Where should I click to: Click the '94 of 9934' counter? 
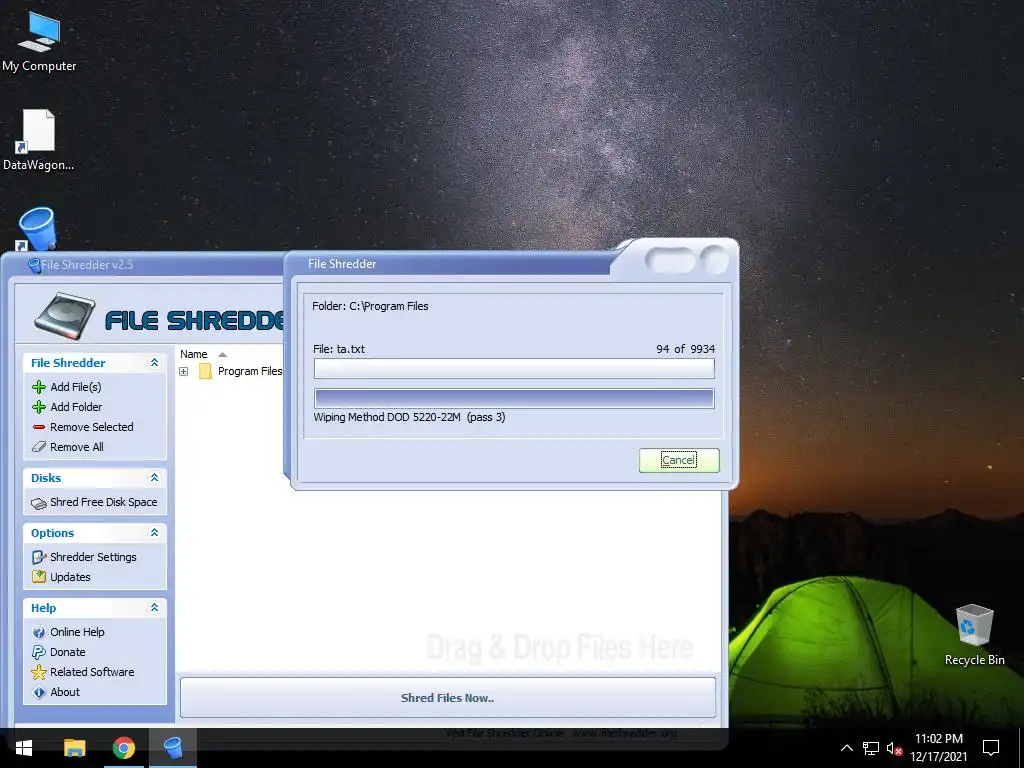(x=686, y=349)
